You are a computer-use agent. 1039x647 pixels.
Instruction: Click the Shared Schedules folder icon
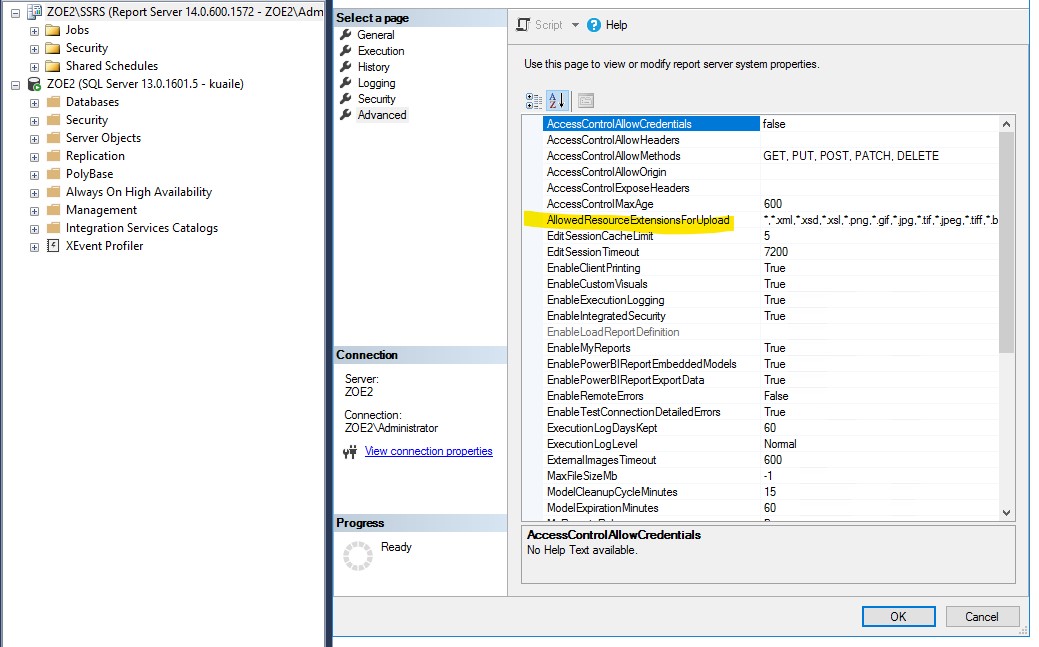54,66
